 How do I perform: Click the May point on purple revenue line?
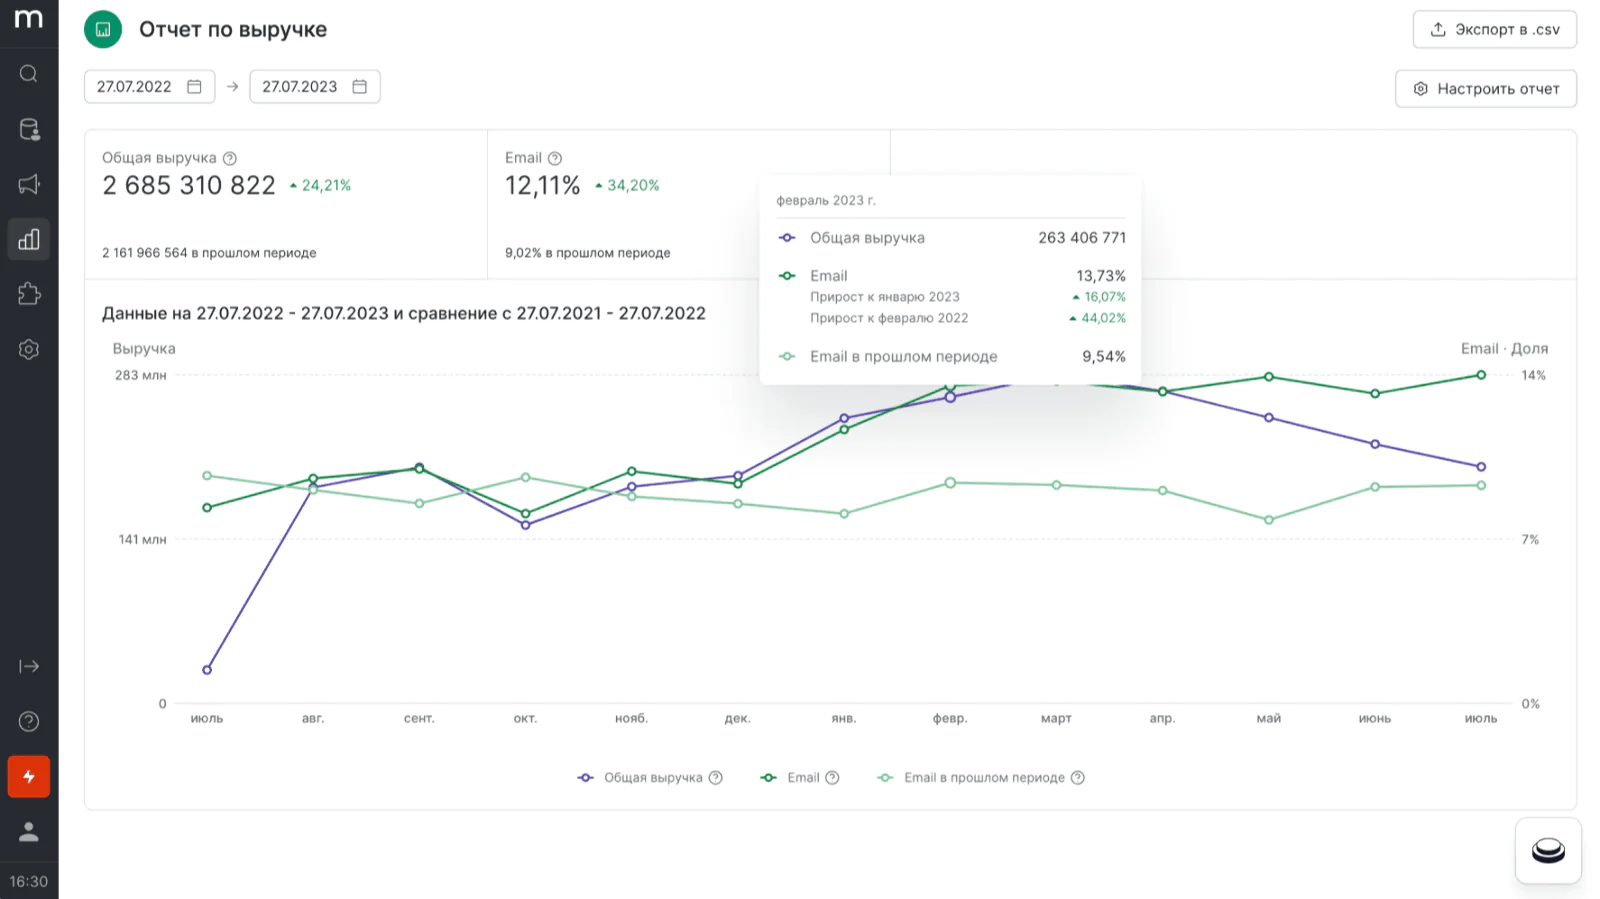1268,418
